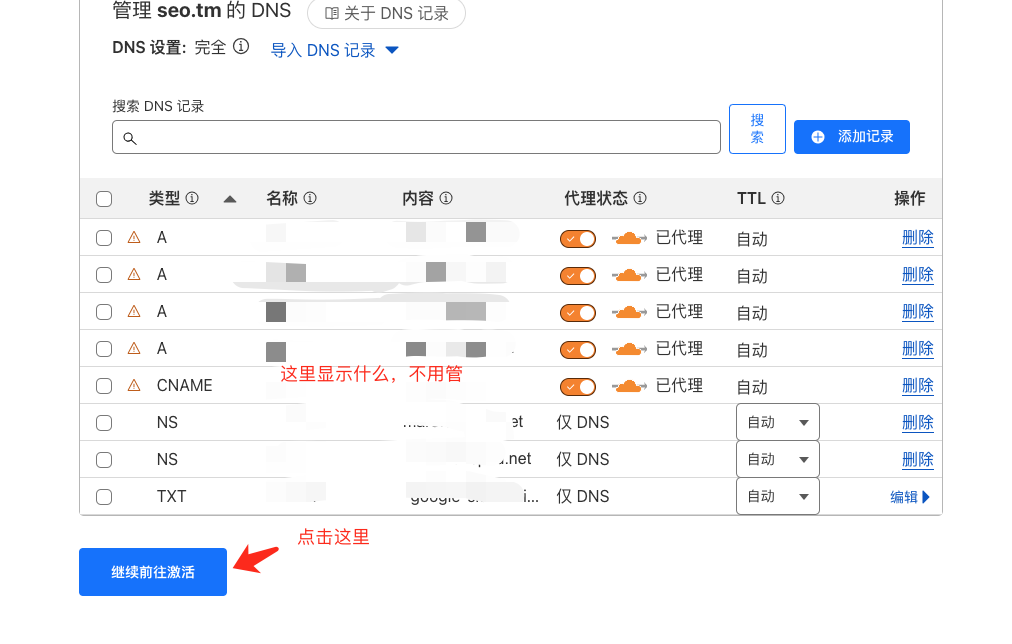Viewport: 1012px width, 644px height.
Task: Check the checkbox on the TXT record row
Action: click(104, 496)
